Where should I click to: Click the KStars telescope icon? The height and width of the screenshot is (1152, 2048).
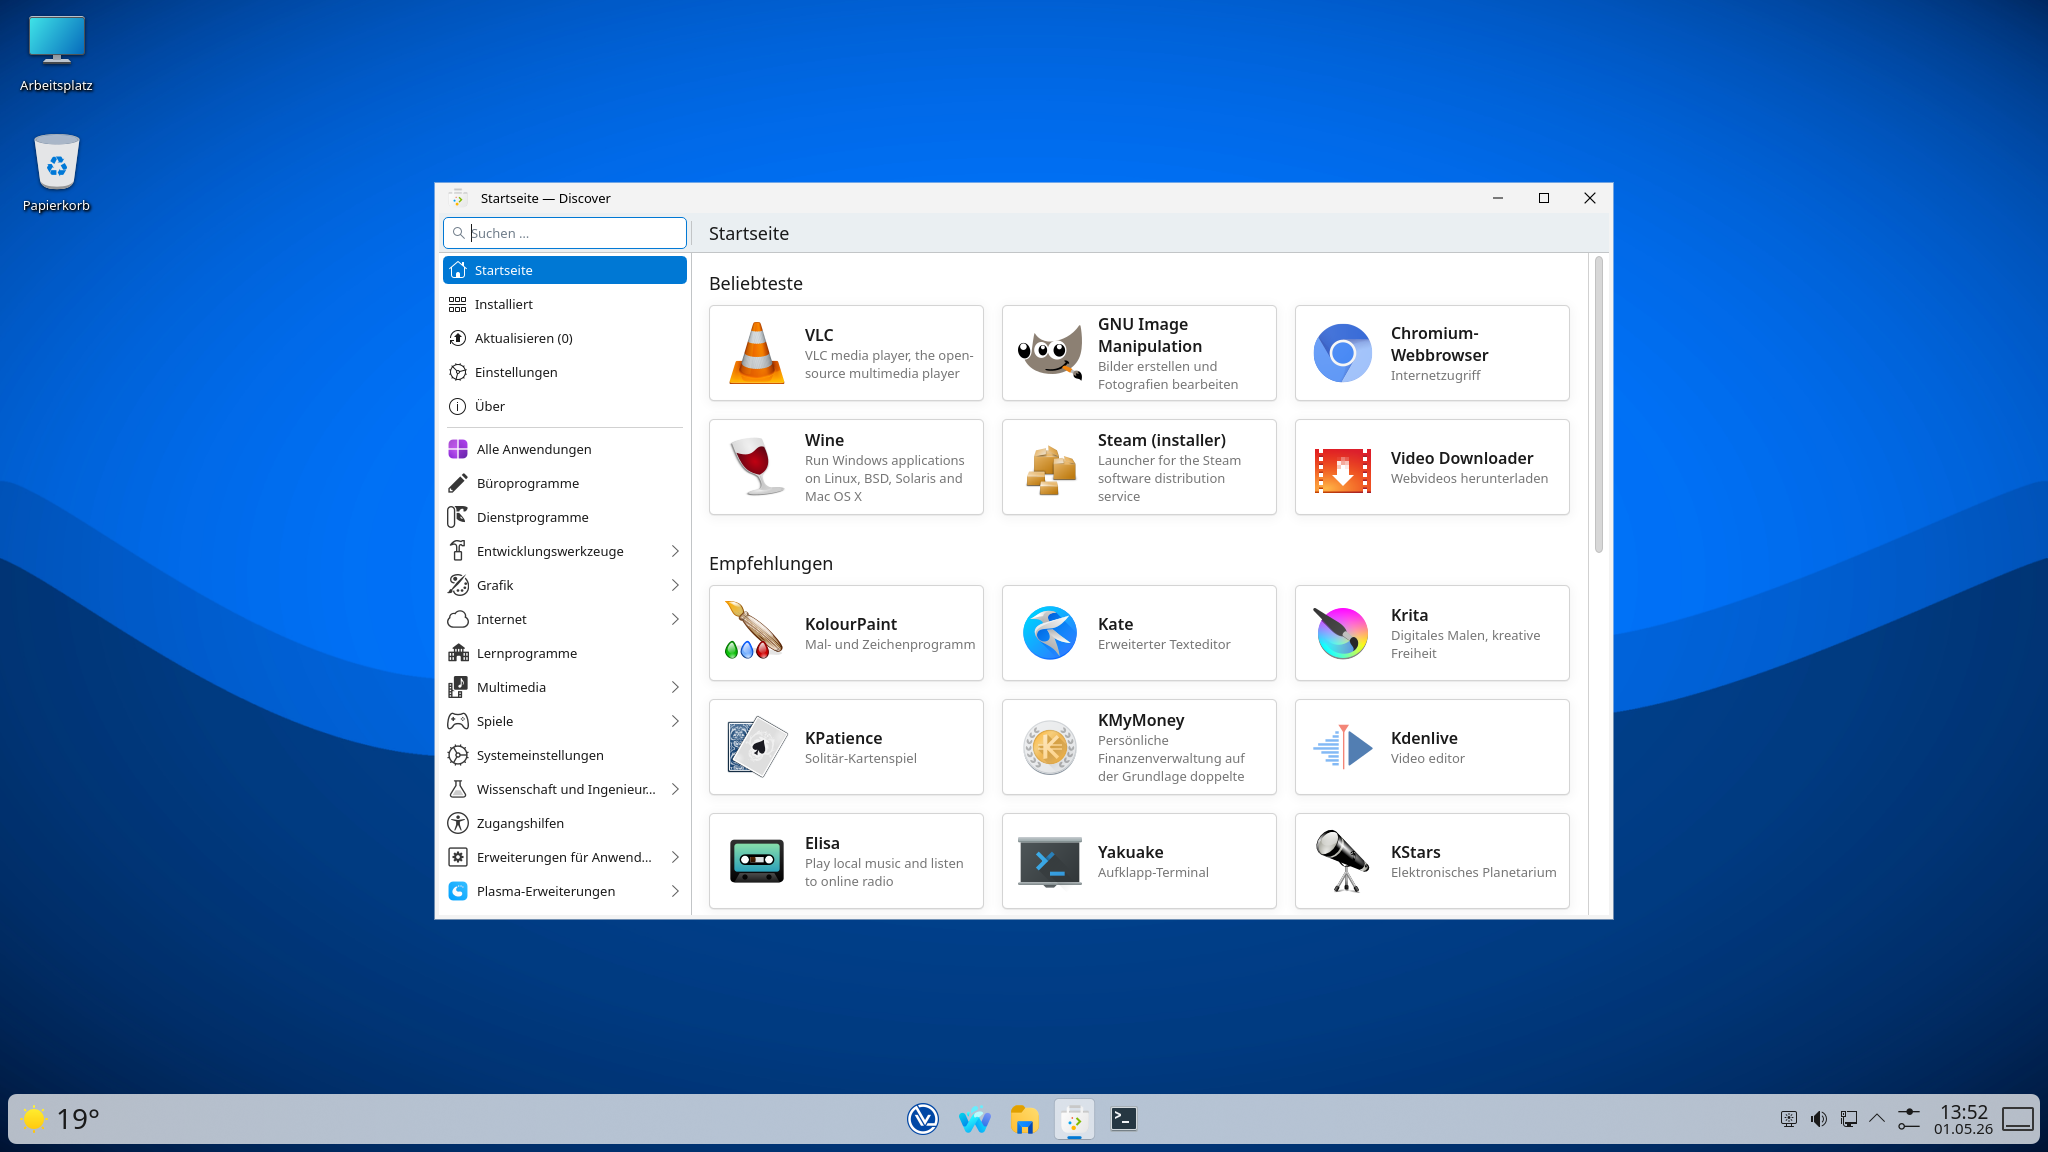[x=1343, y=861]
